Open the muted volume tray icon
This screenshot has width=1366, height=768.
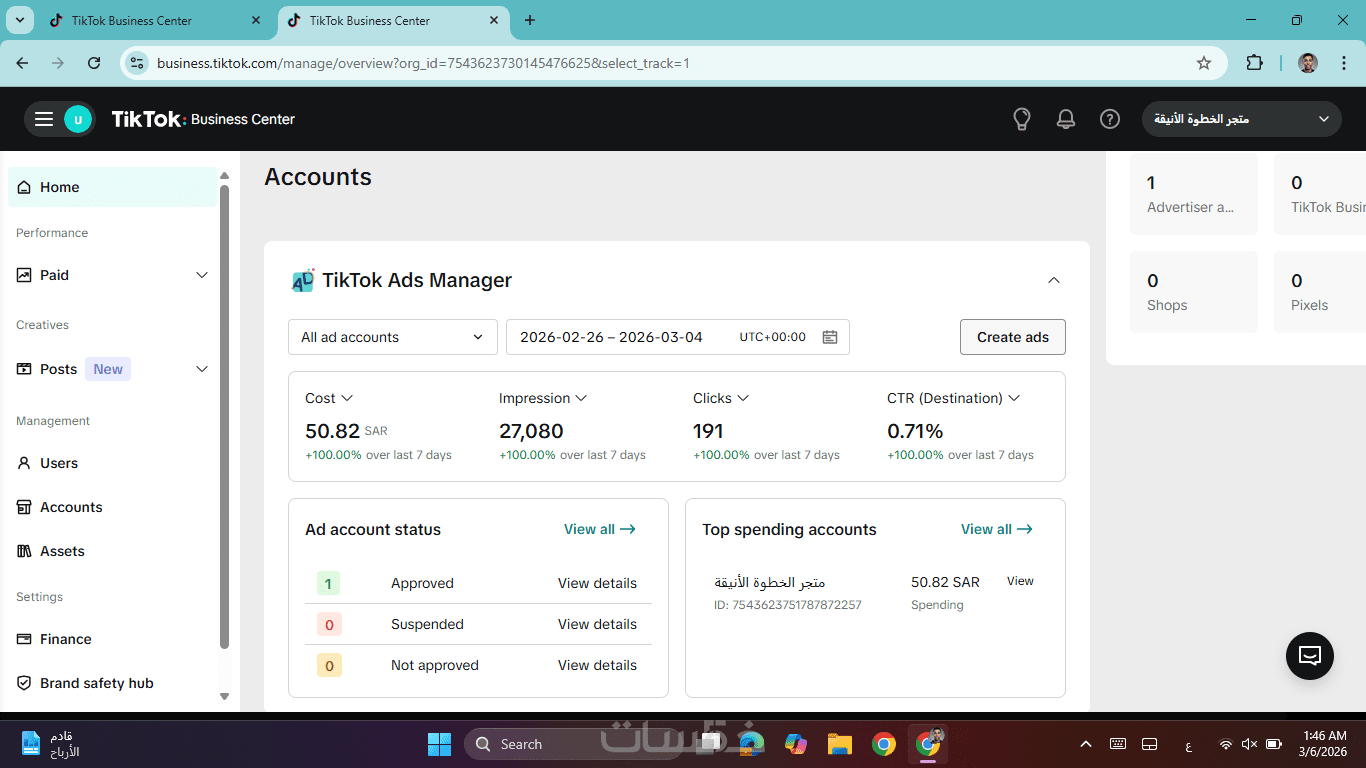pyautogui.click(x=1249, y=744)
